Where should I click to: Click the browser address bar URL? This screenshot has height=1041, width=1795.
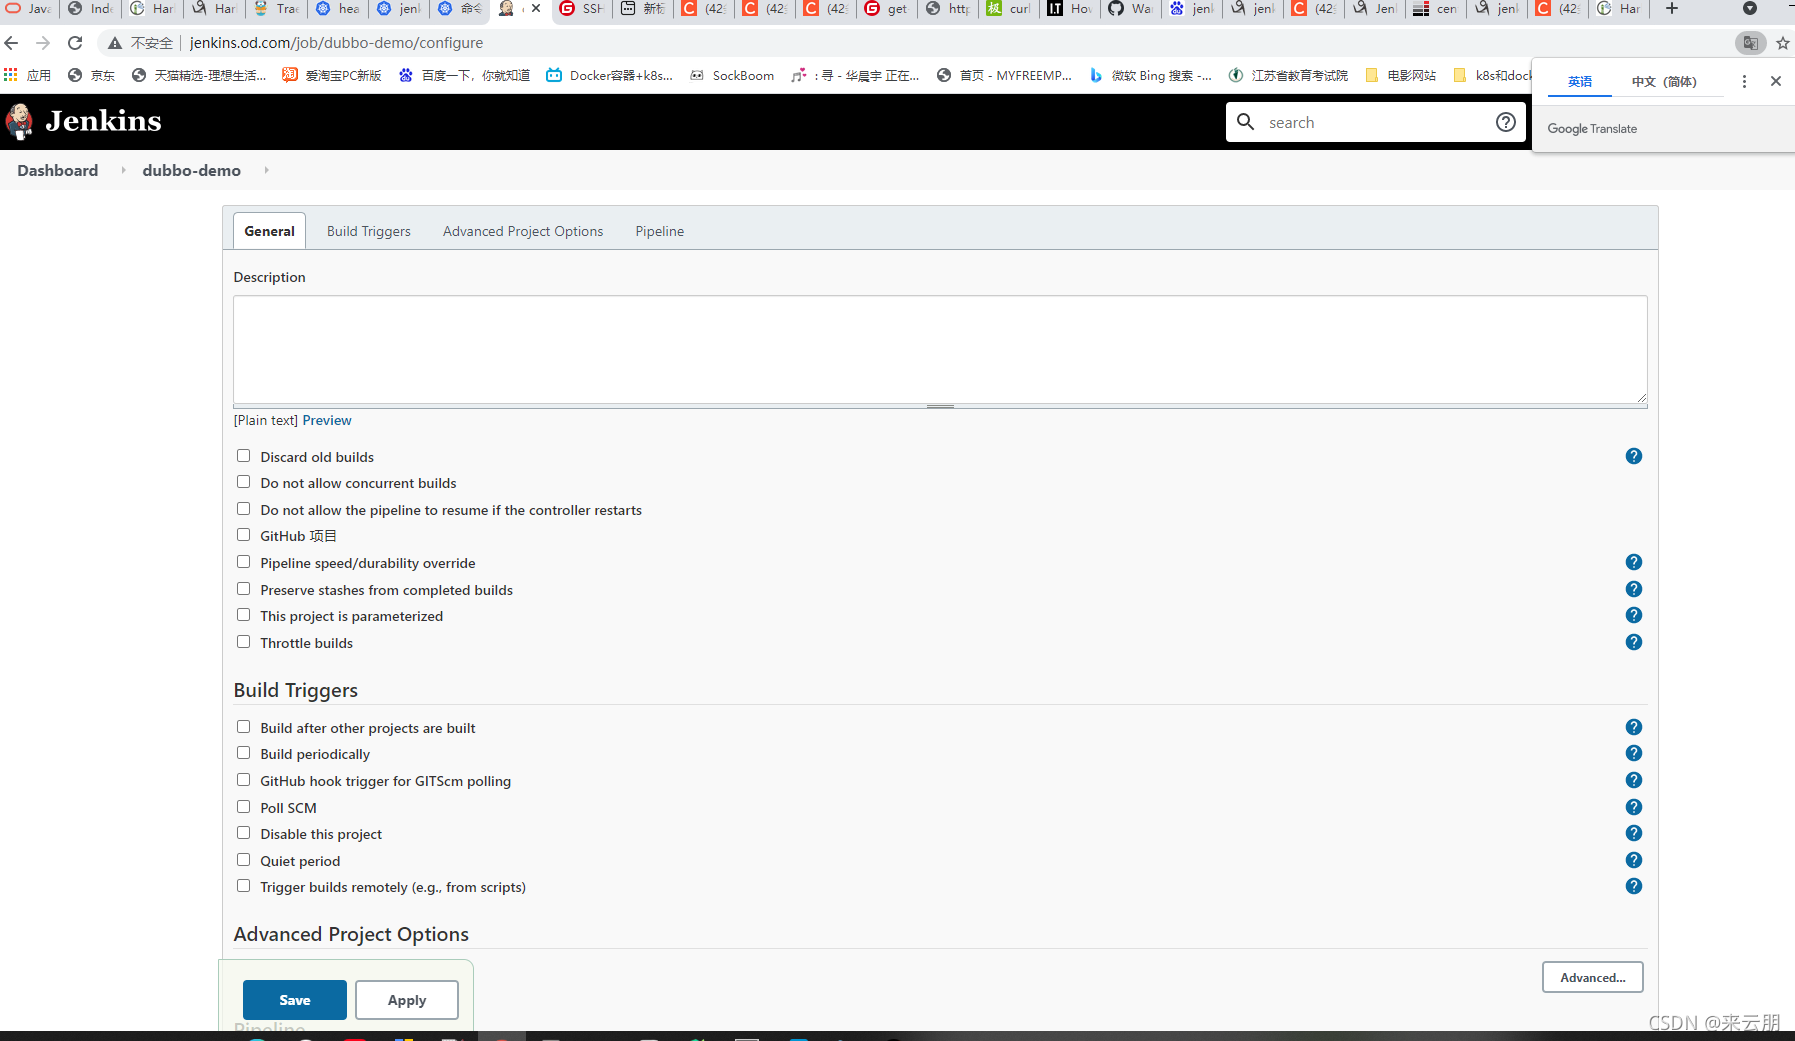(336, 43)
